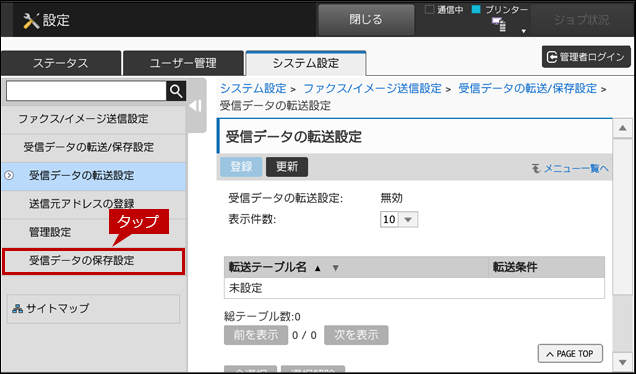
Task: Focus the sidebar search input field
Action: point(86,91)
